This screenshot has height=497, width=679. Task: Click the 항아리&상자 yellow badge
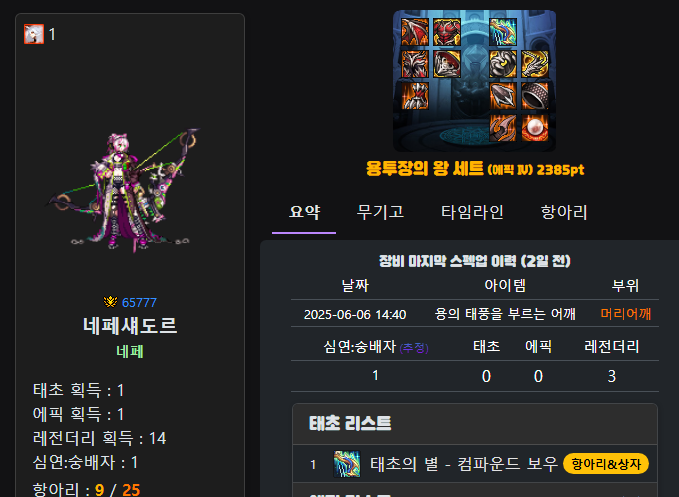click(606, 464)
